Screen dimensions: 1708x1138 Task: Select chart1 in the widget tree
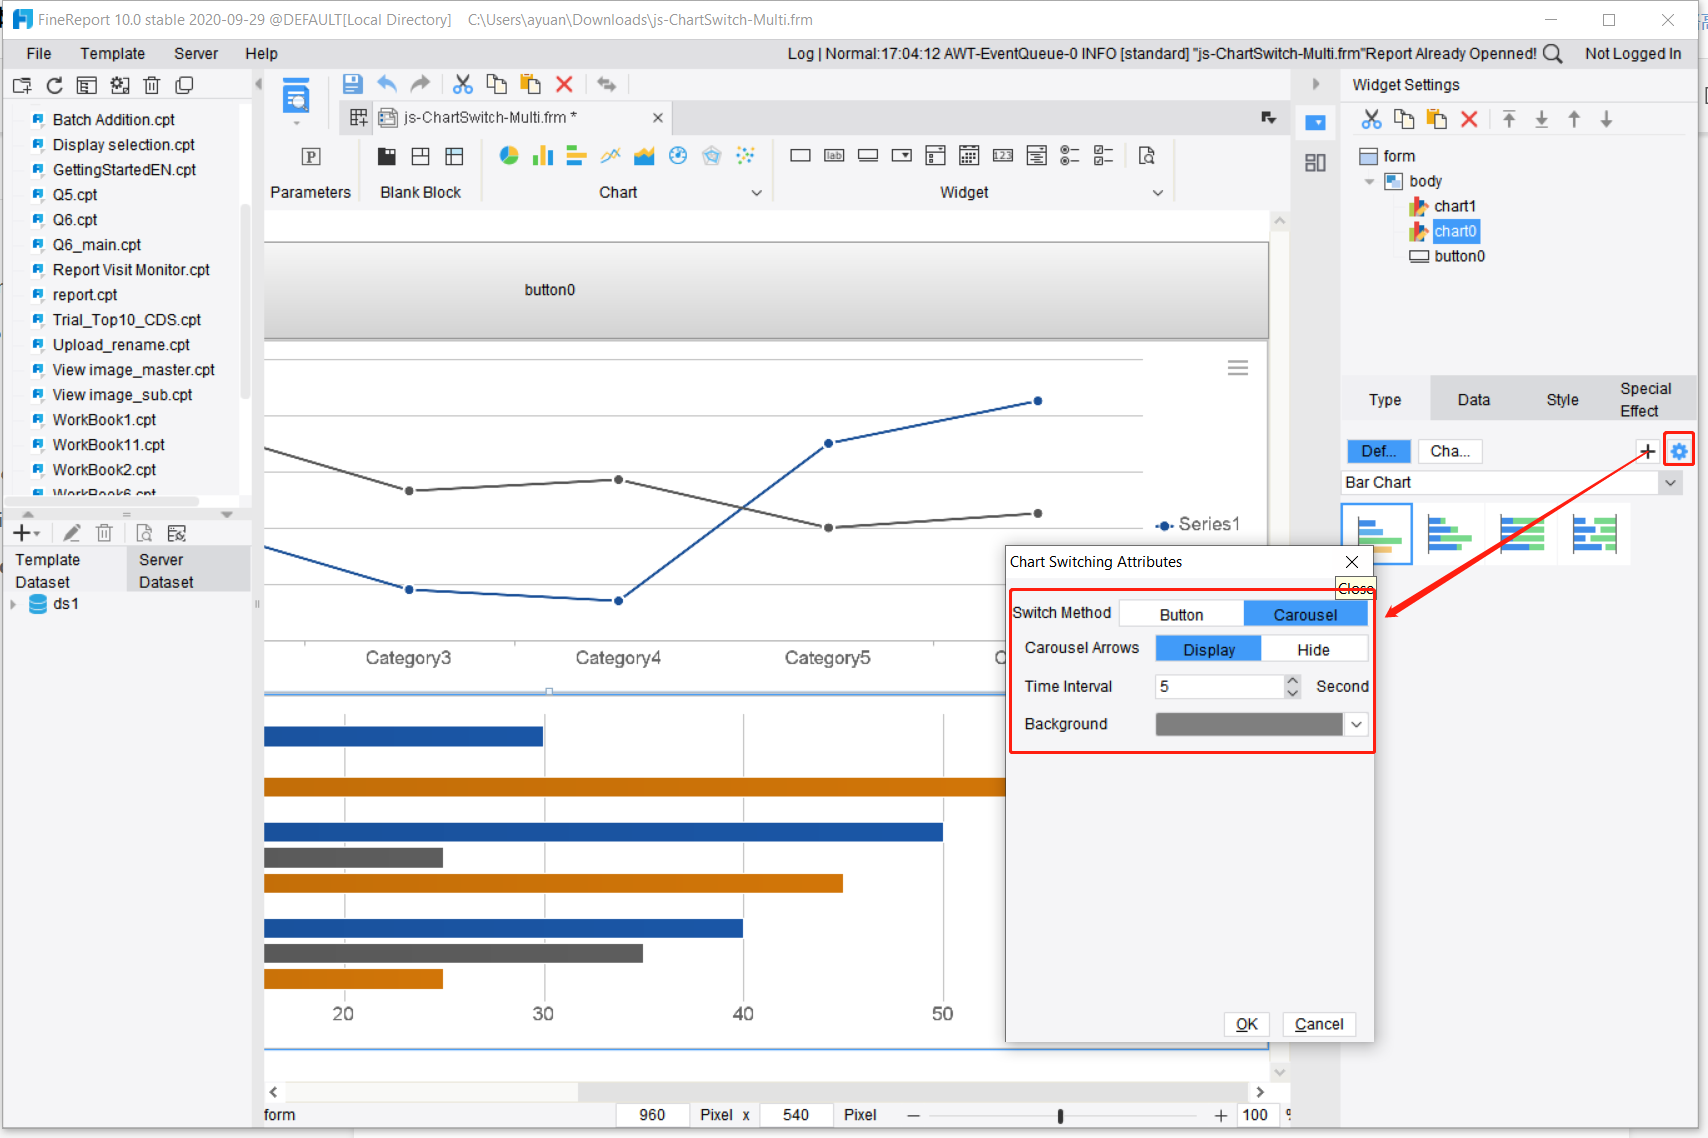[x=1455, y=205]
